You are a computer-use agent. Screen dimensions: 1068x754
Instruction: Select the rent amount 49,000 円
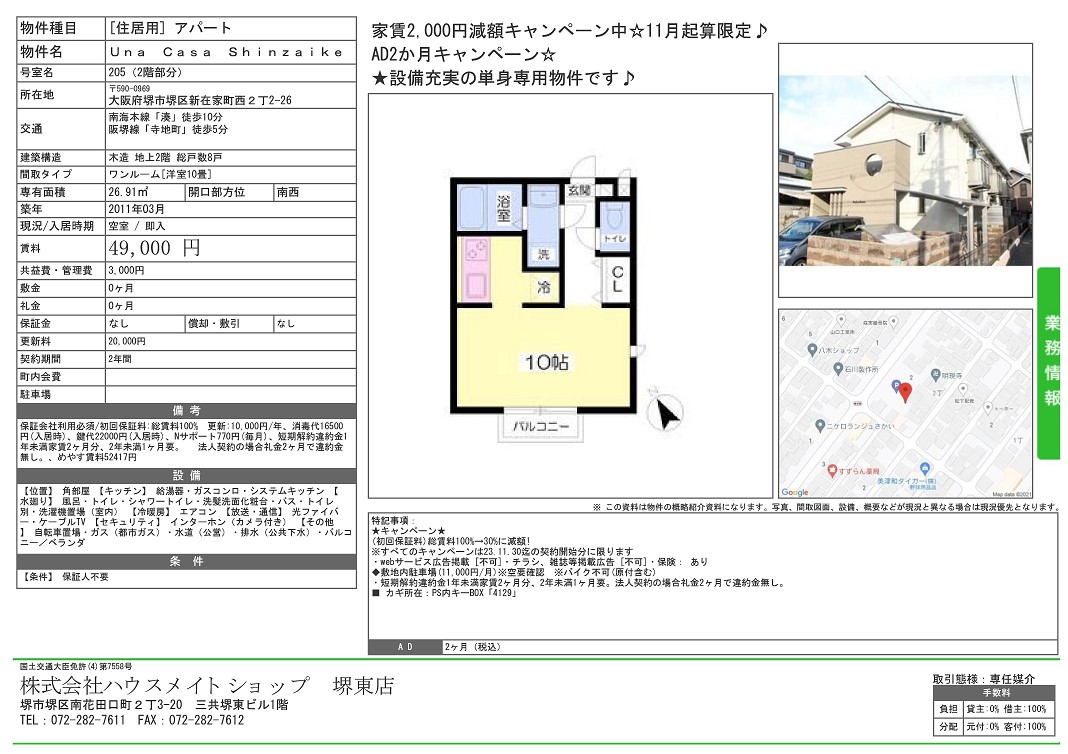tap(155, 248)
